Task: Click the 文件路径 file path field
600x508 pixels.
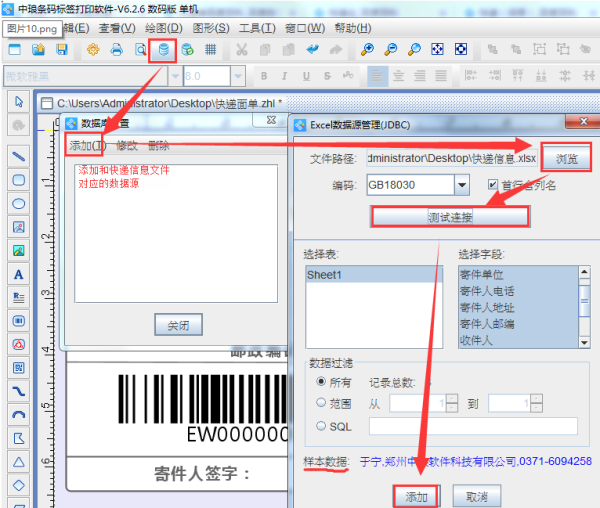Action: [x=452, y=158]
